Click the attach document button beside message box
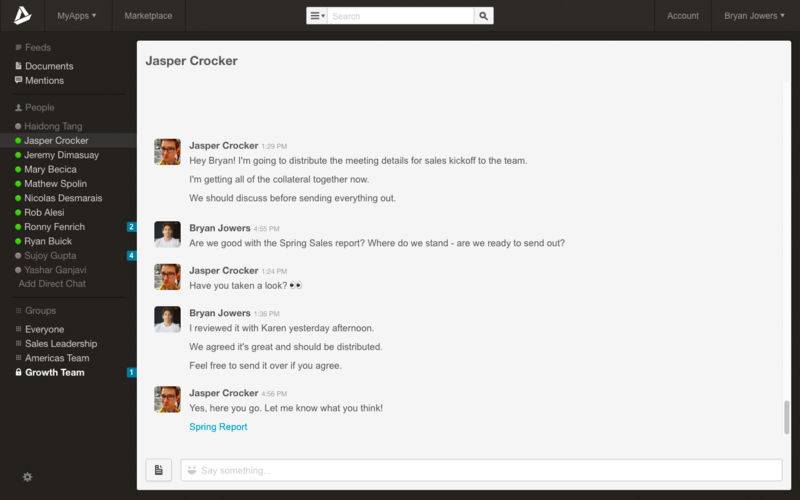The height and width of the screenshot is (500, 800). click(158, 470)
